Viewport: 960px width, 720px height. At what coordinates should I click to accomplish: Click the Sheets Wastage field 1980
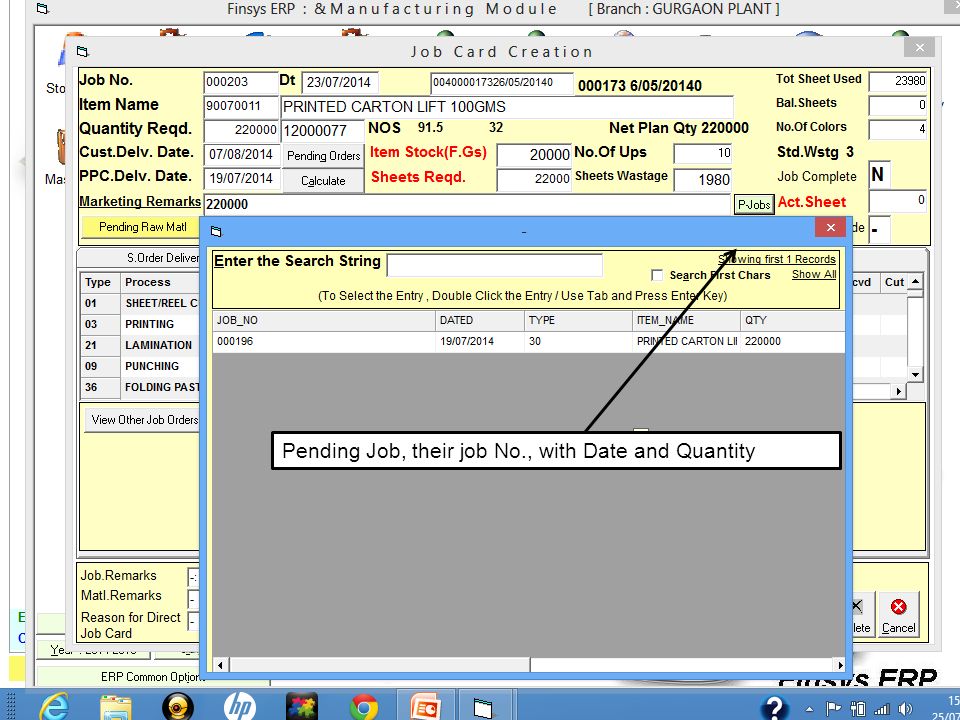click(x=703, y=179)
